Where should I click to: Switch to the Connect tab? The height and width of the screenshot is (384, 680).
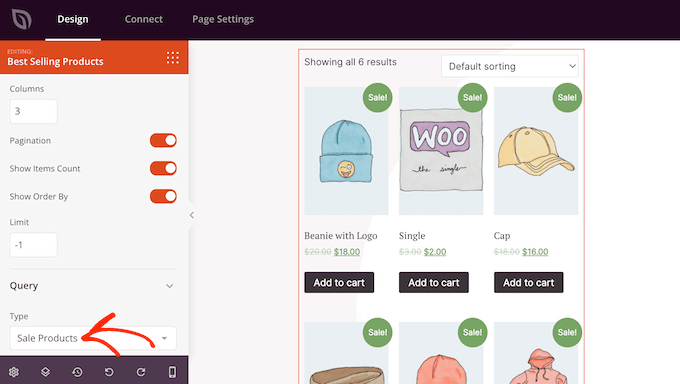tap(144, 19)
